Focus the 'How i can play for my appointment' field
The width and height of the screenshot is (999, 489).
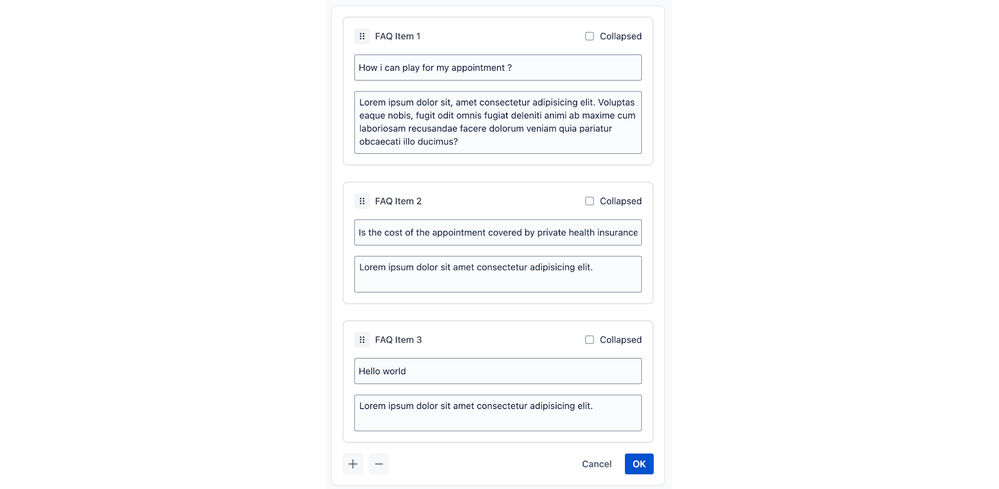(498, 67)
